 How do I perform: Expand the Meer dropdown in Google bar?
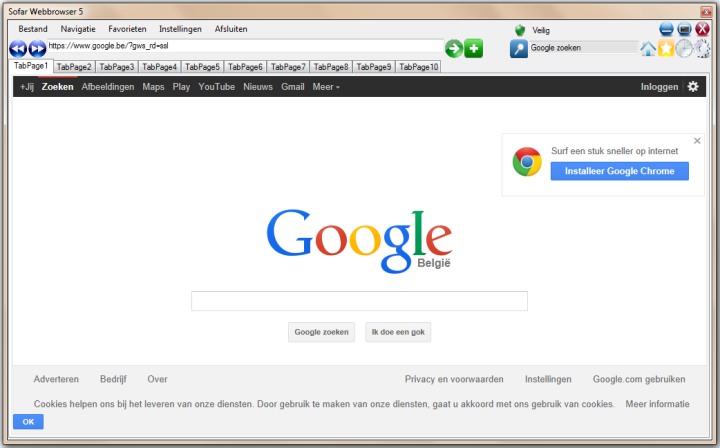(x=326, y=87)
